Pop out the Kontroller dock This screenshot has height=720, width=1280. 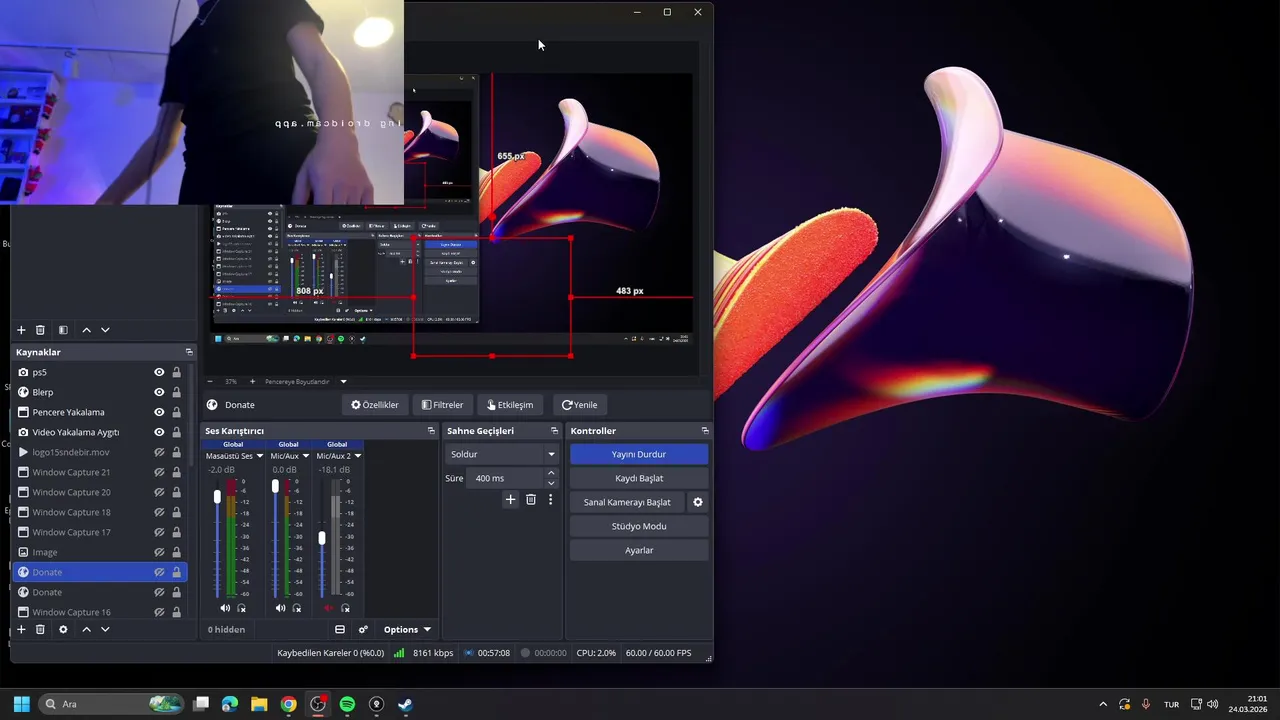pos(705,431)
